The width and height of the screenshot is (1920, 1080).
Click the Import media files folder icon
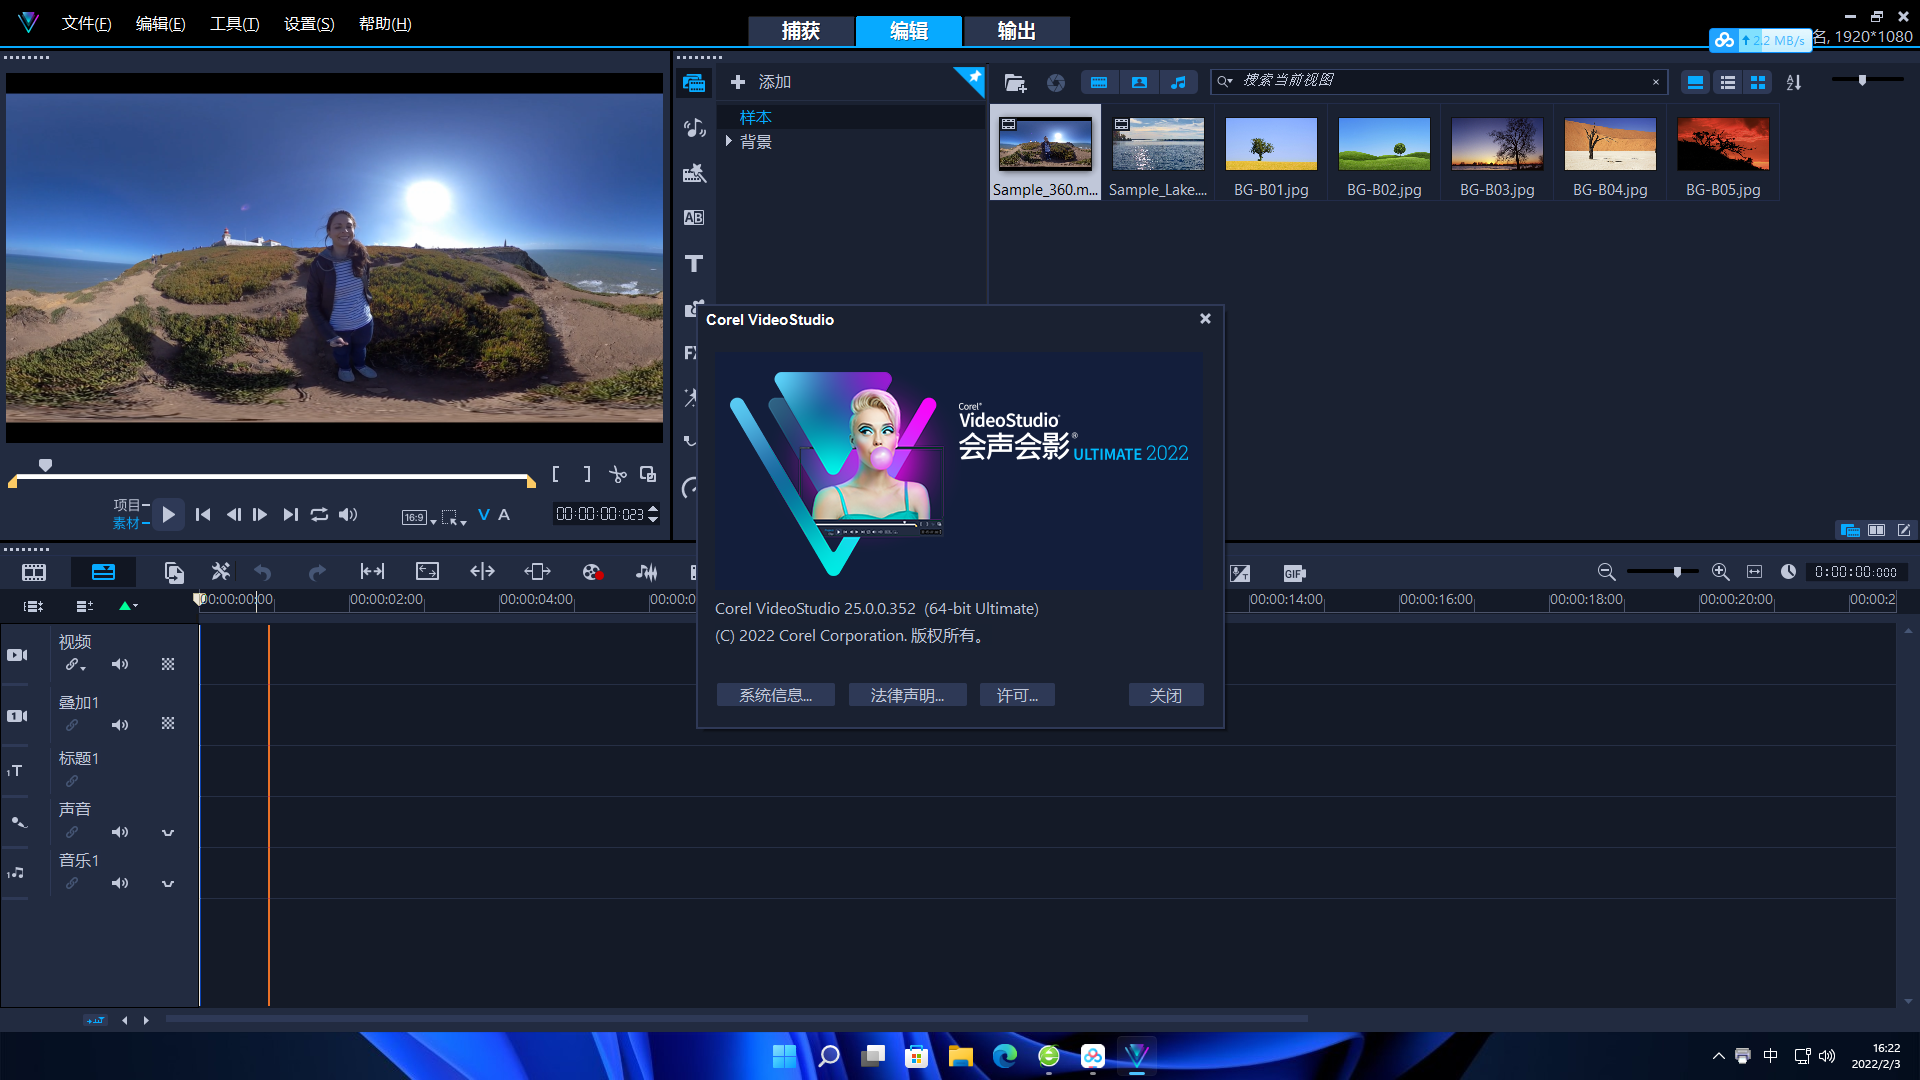tap(1015, 83)
